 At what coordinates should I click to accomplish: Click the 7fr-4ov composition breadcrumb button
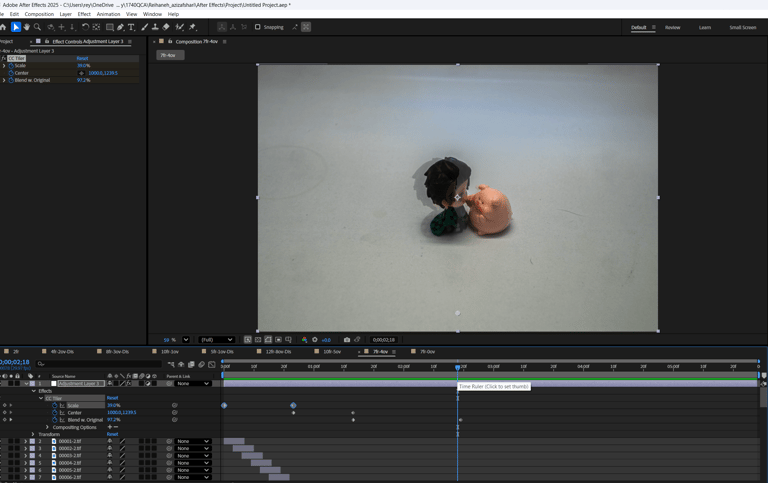(x=170, y=55)
